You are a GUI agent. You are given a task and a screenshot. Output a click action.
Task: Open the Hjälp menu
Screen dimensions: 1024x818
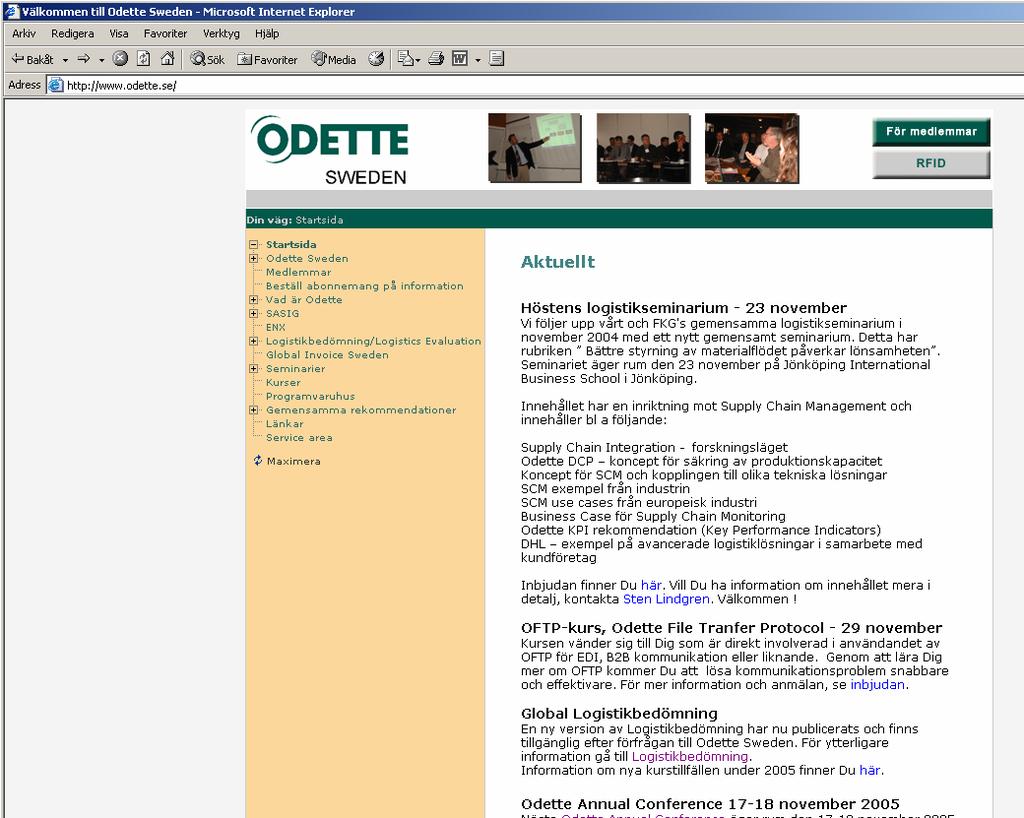tap(267, 33)
